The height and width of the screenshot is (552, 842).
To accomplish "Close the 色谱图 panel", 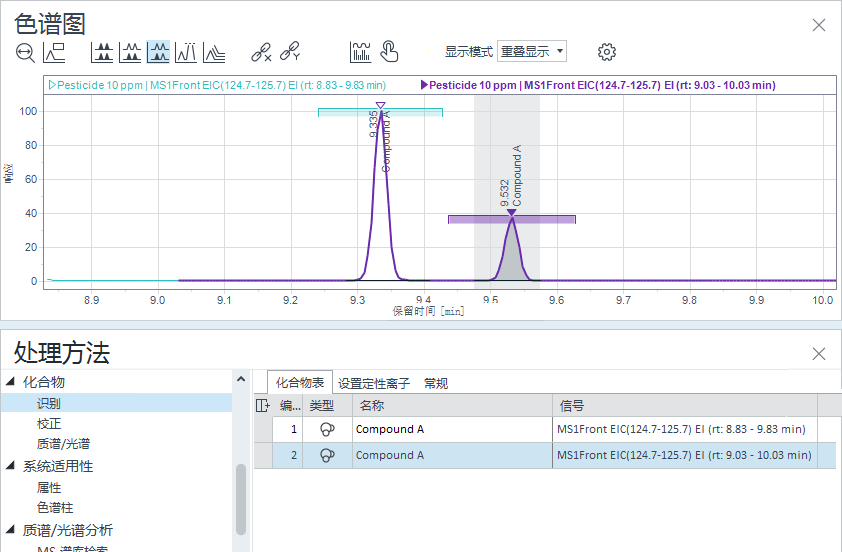I will (x=818, y=25).
